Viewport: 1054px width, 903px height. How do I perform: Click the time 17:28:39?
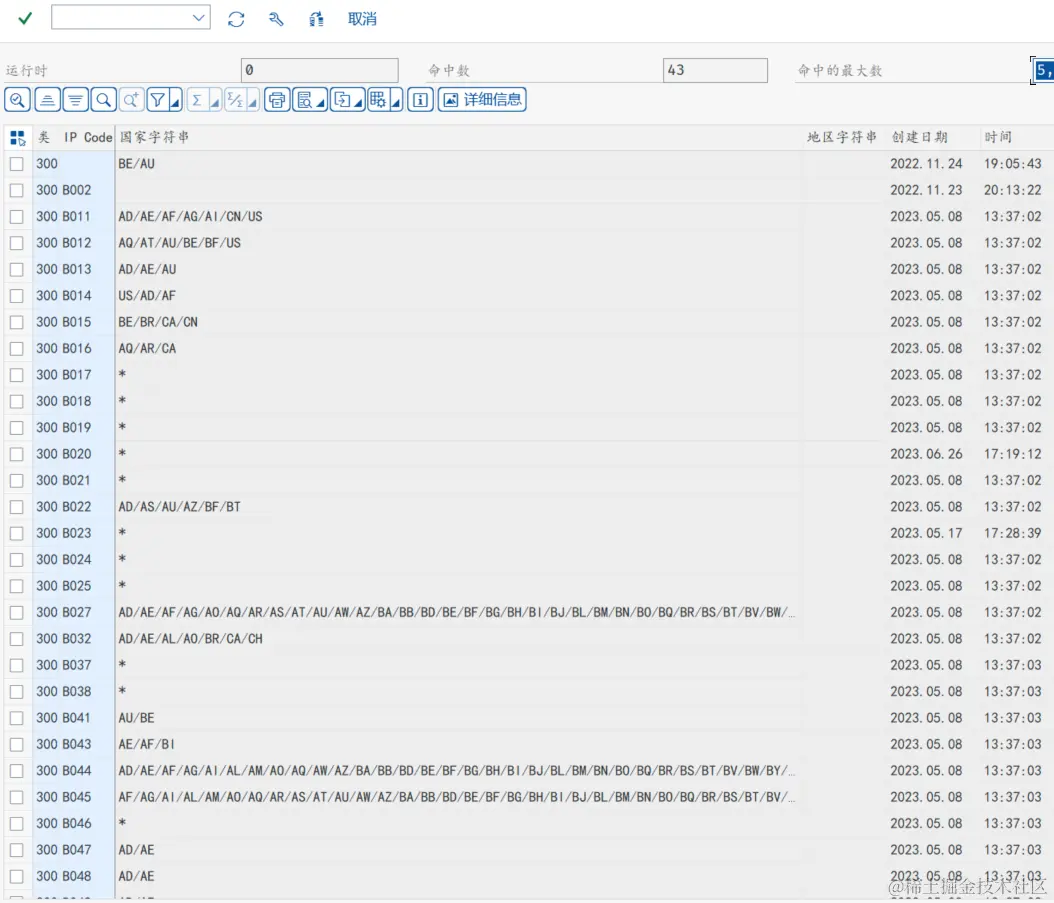pos(1012,533)
